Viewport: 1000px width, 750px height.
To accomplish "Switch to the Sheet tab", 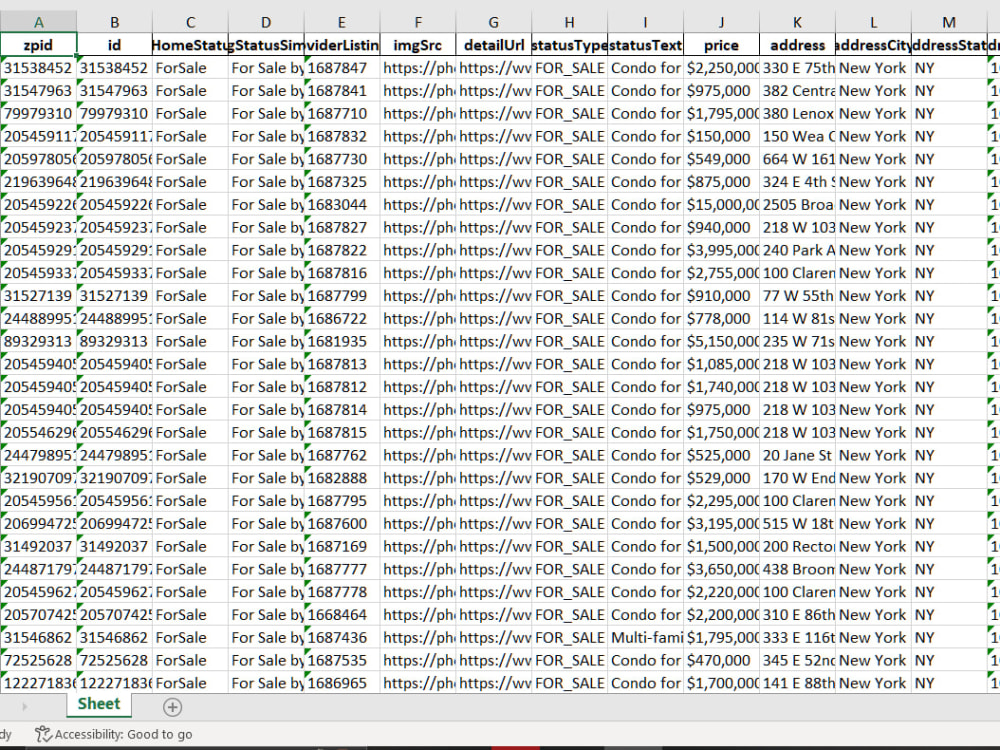I will (99, 704).
